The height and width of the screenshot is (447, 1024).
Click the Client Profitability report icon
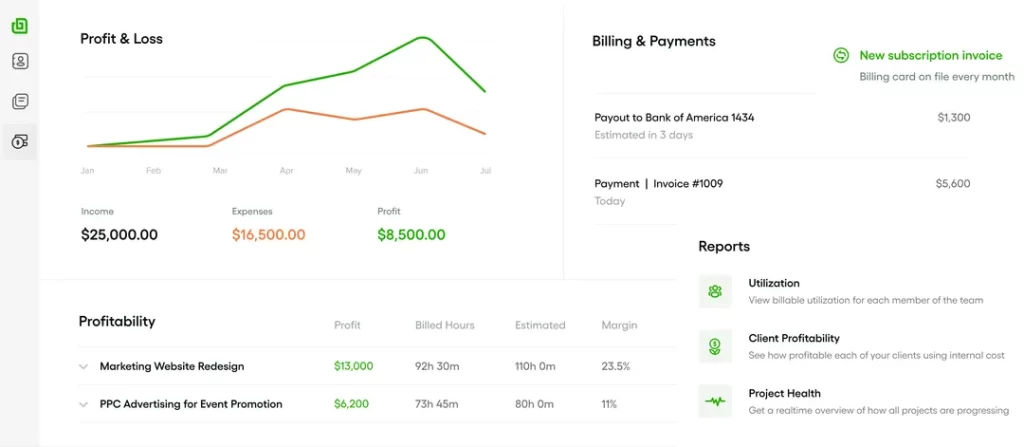tap(715, 347)
